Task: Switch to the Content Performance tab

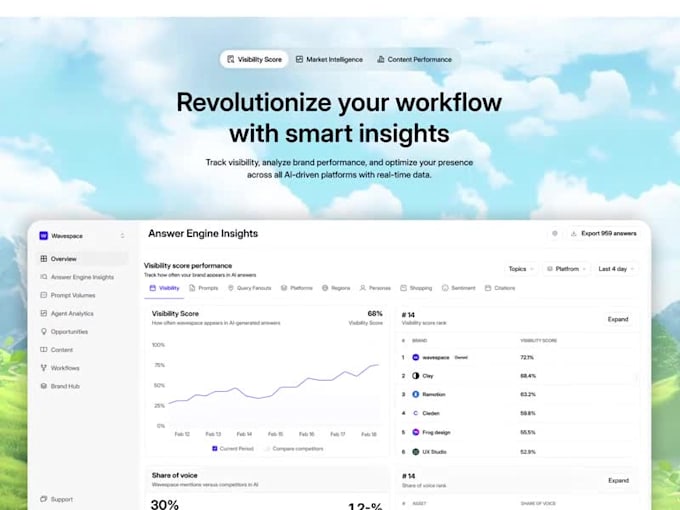Action: pyautogui.click(x=414, y=59)
